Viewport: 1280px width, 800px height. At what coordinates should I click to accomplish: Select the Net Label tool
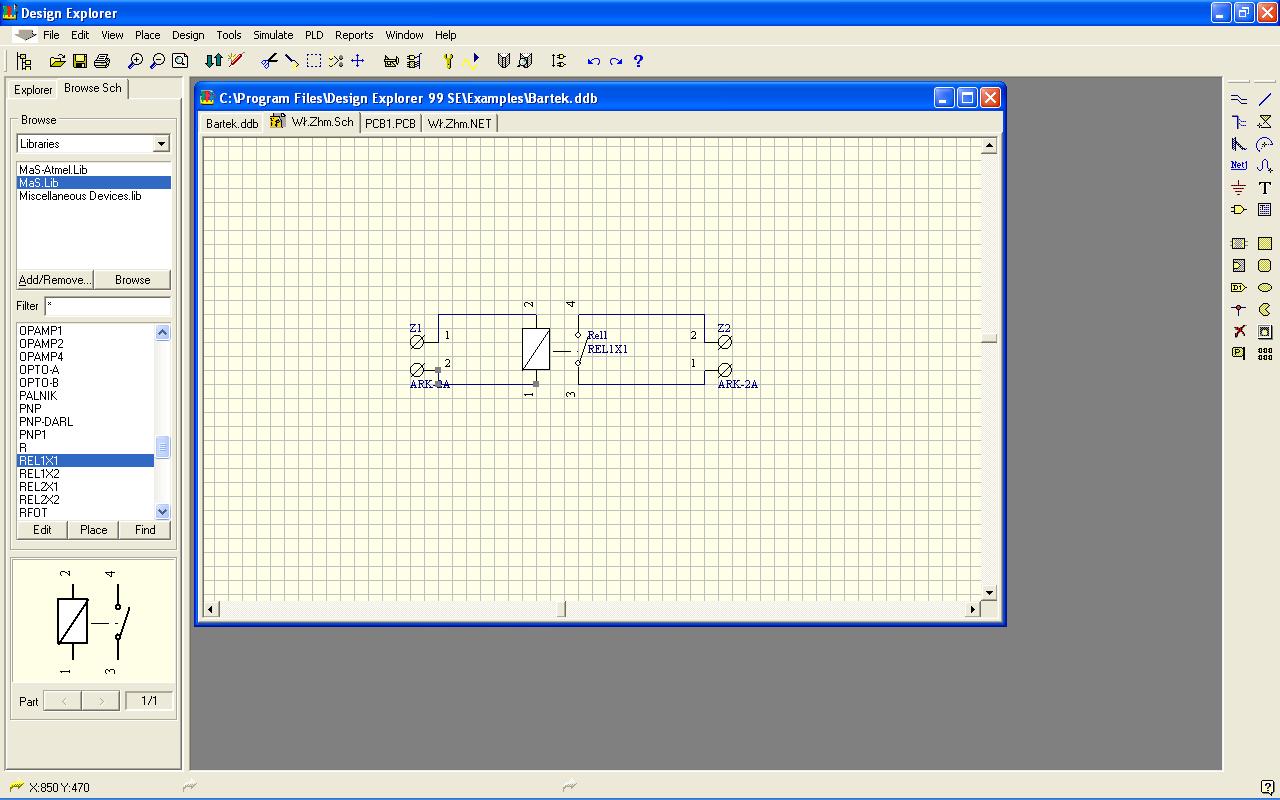tap(1239, 166)
